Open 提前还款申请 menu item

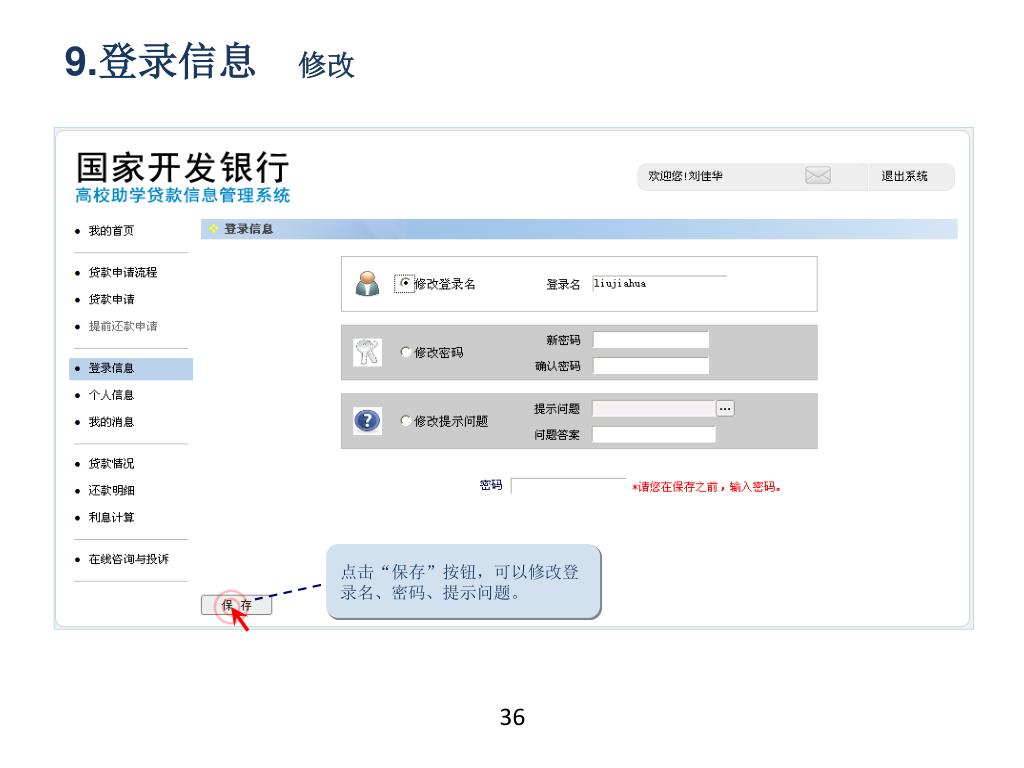tap(123, 326)
